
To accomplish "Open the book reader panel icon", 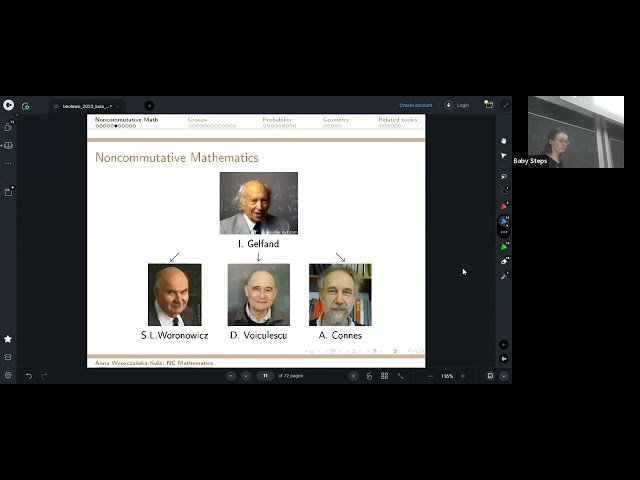I will pyautogui.click(x=8, y=145).
